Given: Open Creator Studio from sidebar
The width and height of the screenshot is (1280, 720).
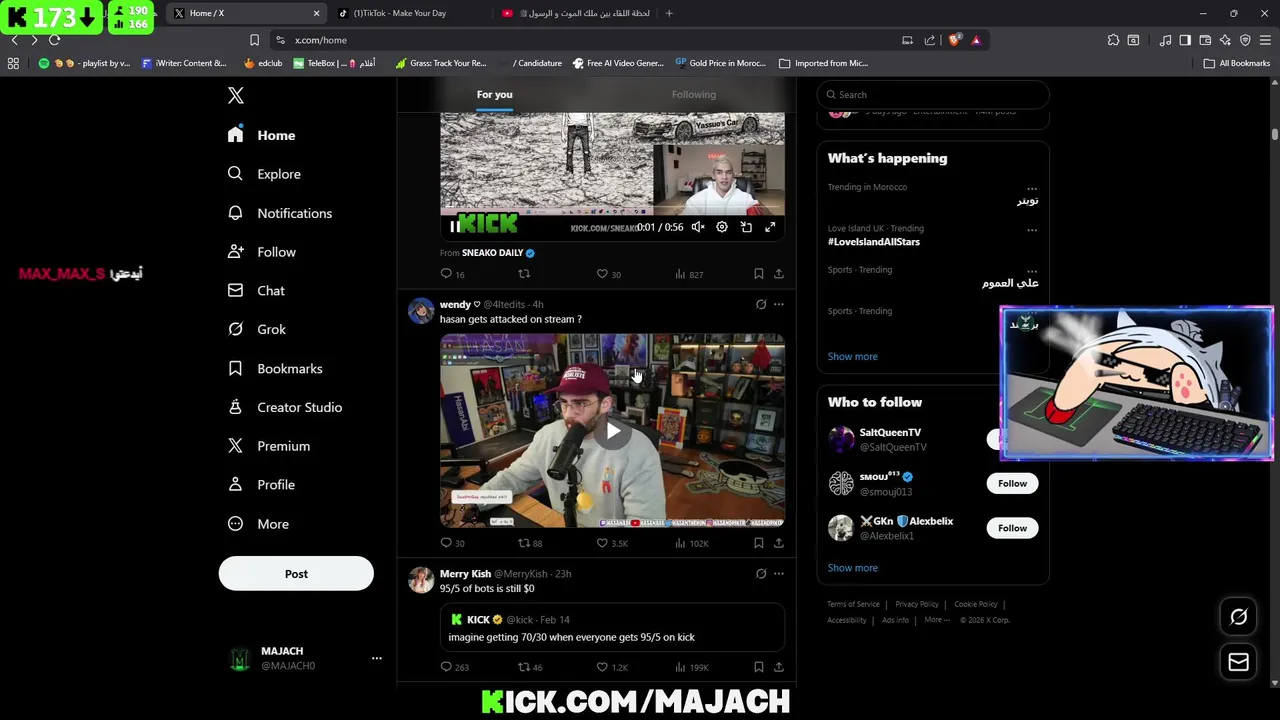Looking at the screenshot, I should pyautogui.click(x=284, y=407).
